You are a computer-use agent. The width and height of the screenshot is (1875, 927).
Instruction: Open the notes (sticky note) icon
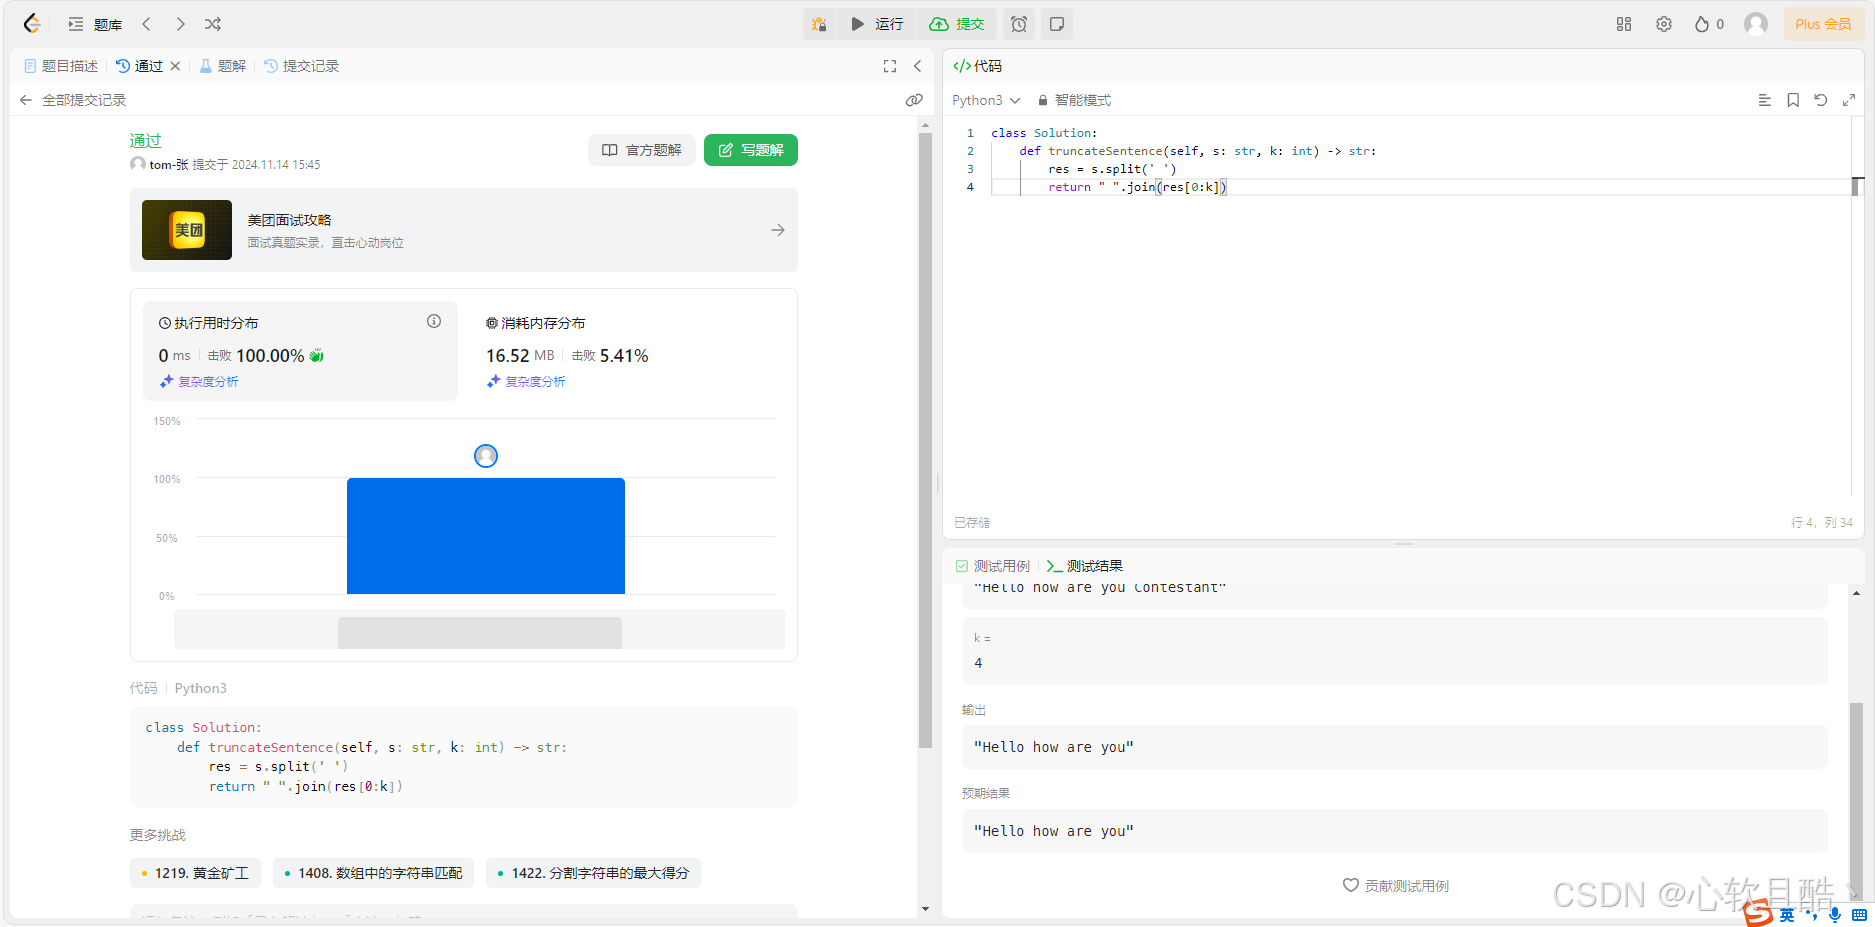pyautogui.click(x=1056, y=23)
